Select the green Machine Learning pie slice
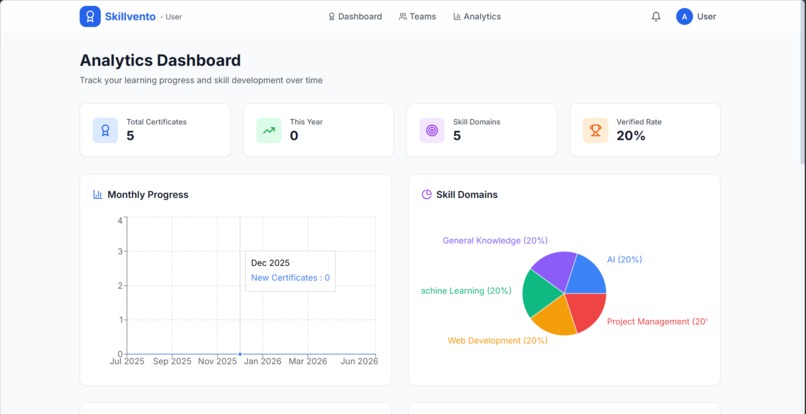 (x=540, y=293)
